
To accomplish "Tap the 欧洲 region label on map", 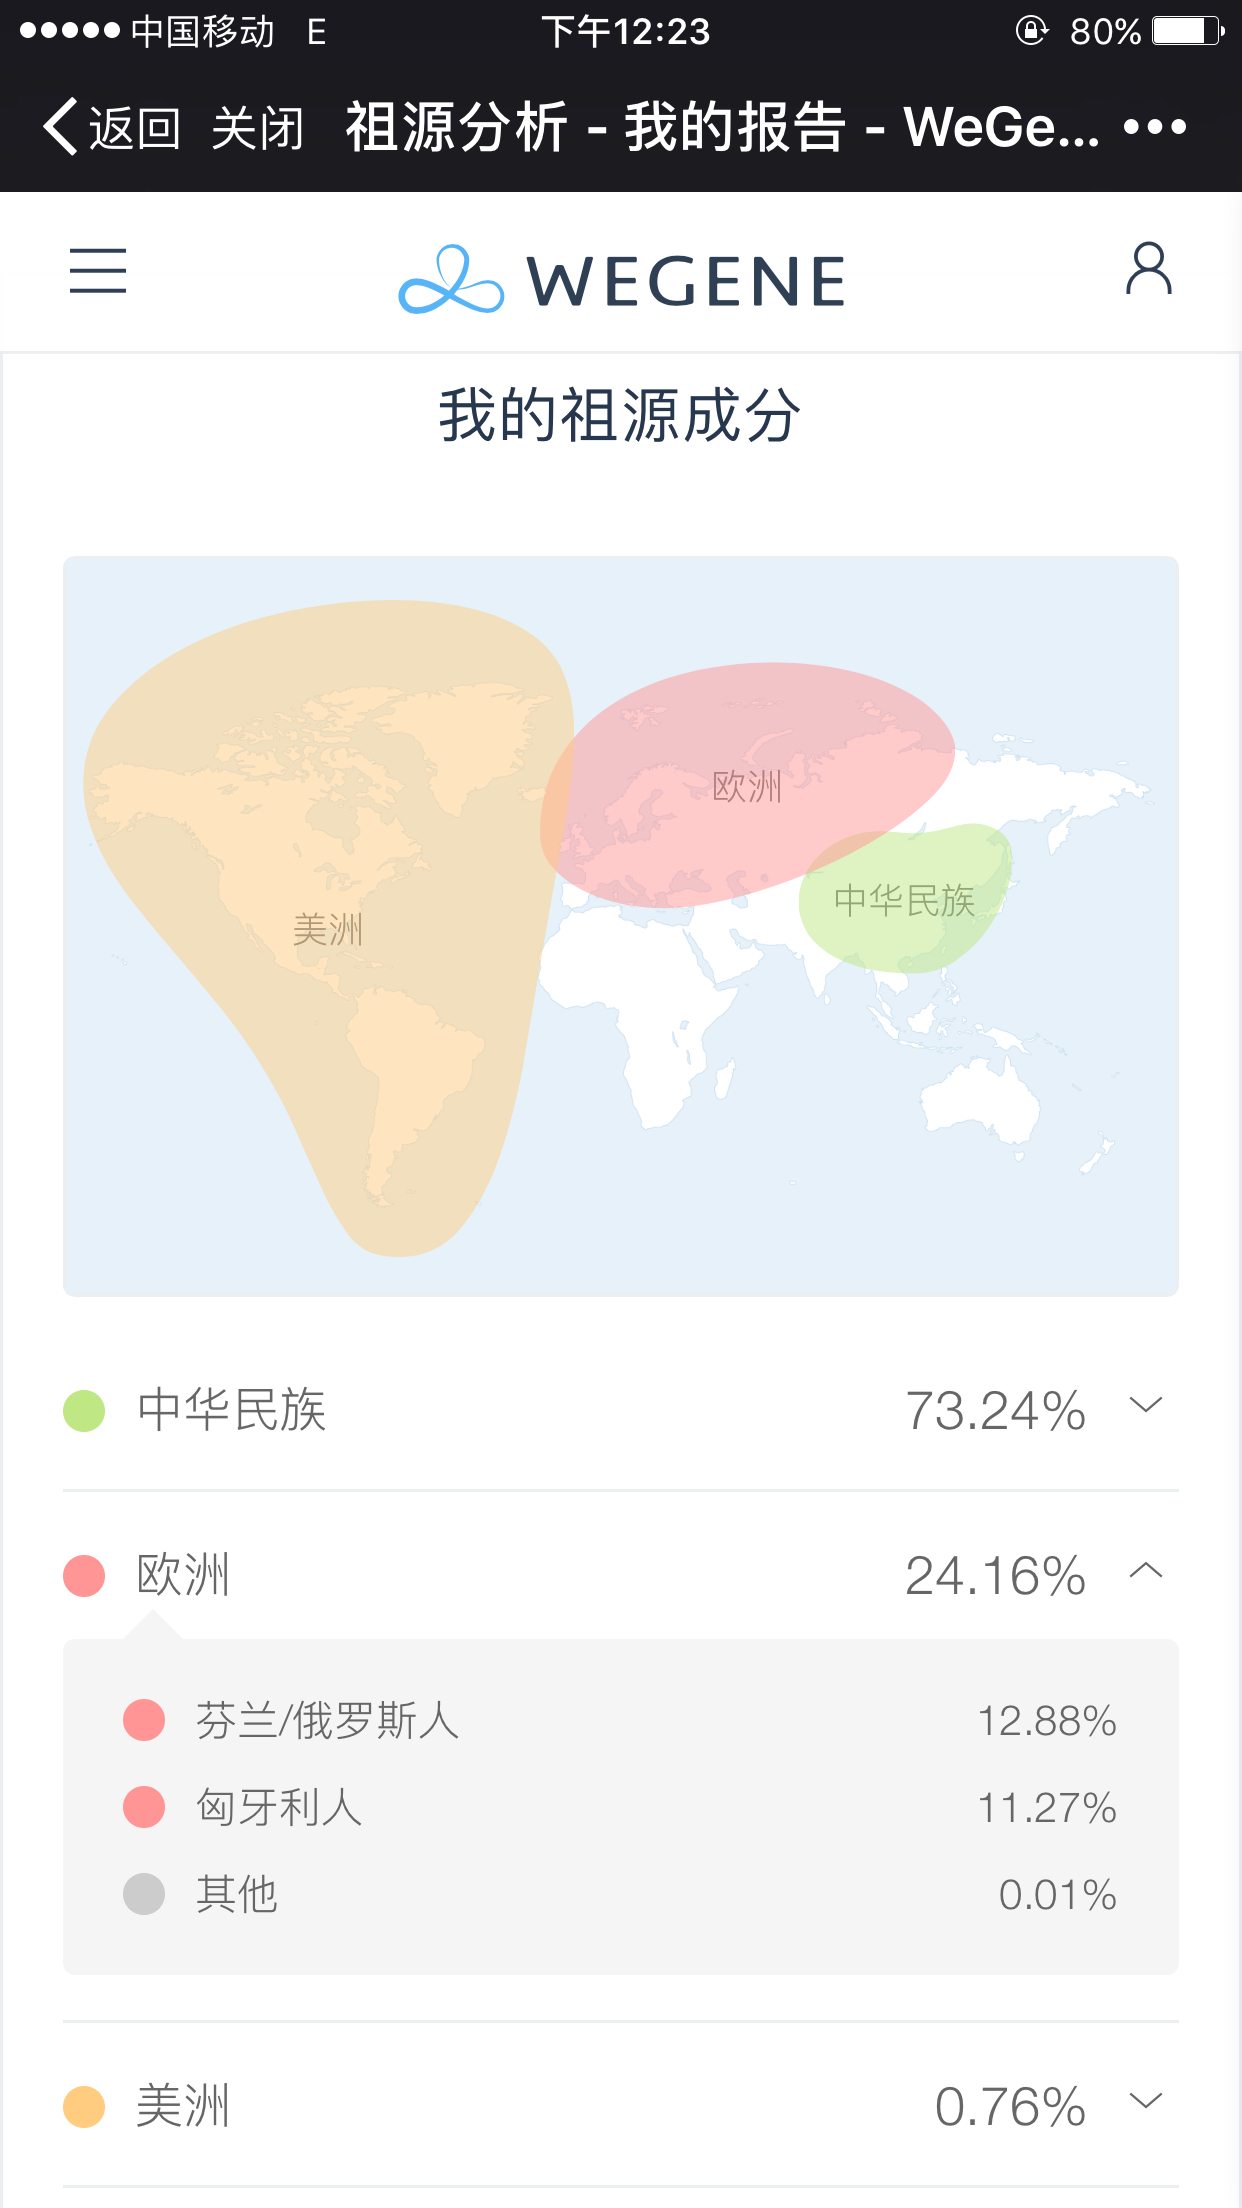I will tap(747, 787).
